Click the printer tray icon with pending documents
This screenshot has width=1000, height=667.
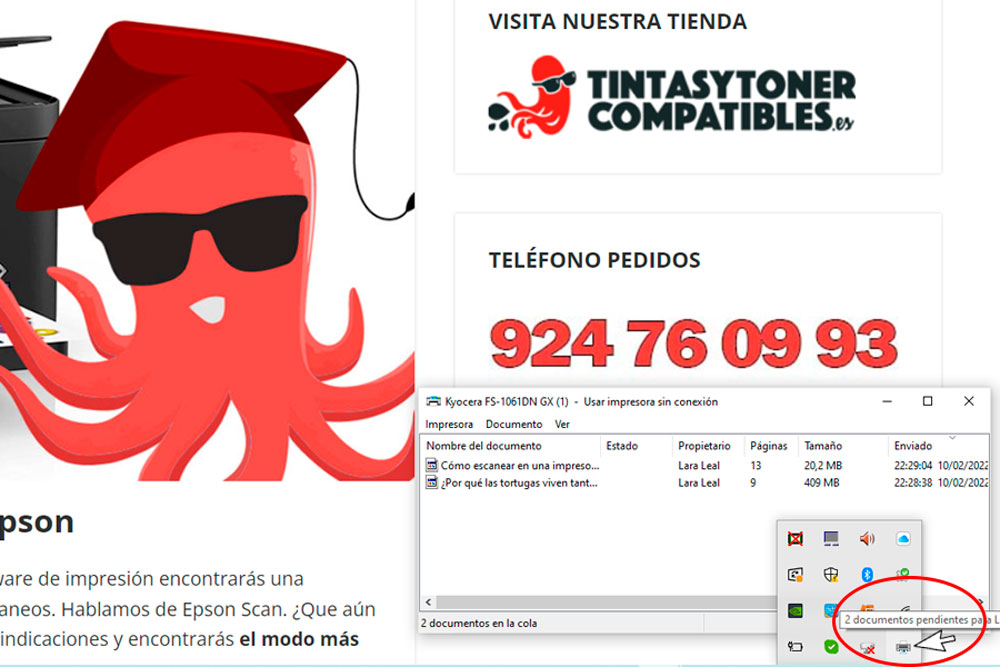[x=902, y=647]
